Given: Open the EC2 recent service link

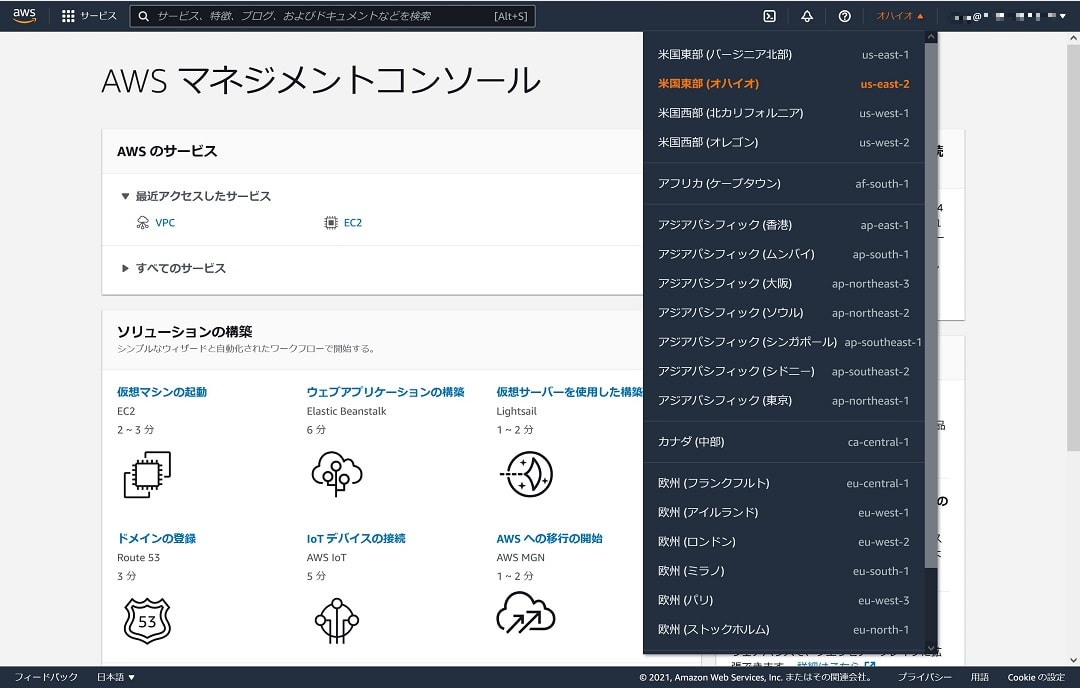Looking at the screenshot, I should click(x=353, y=222).
